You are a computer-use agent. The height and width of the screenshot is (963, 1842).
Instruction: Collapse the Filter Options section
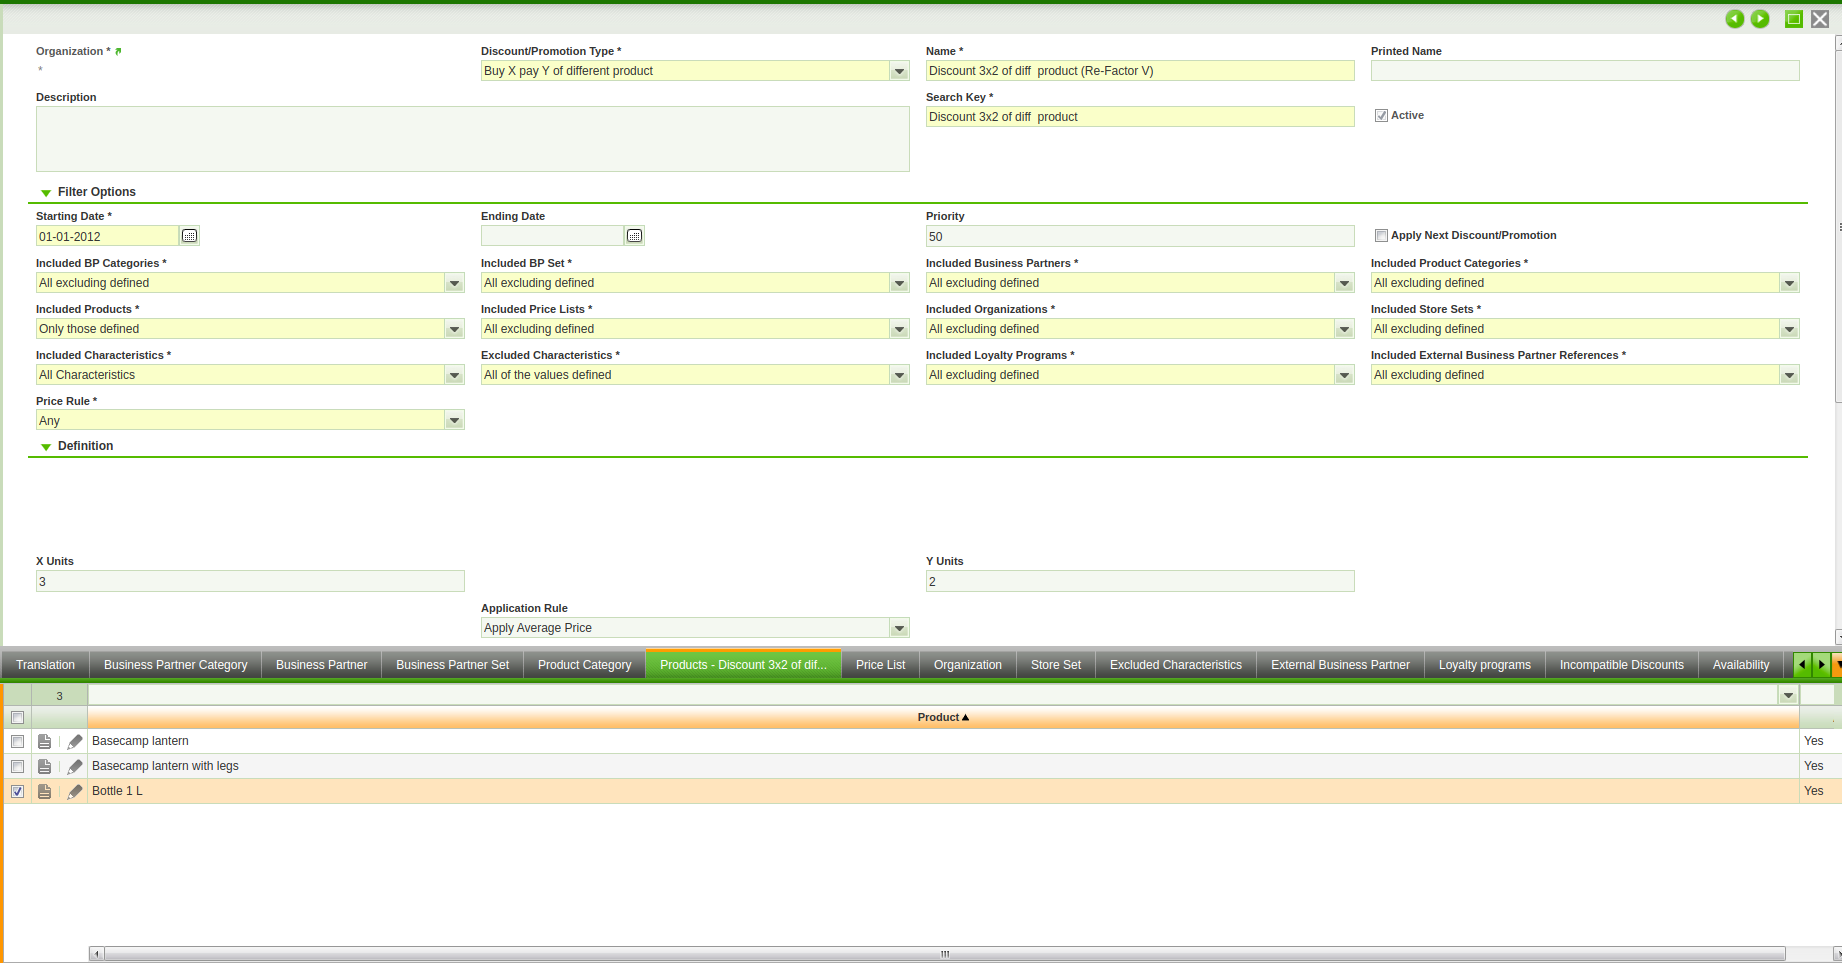tap(46, 192)
